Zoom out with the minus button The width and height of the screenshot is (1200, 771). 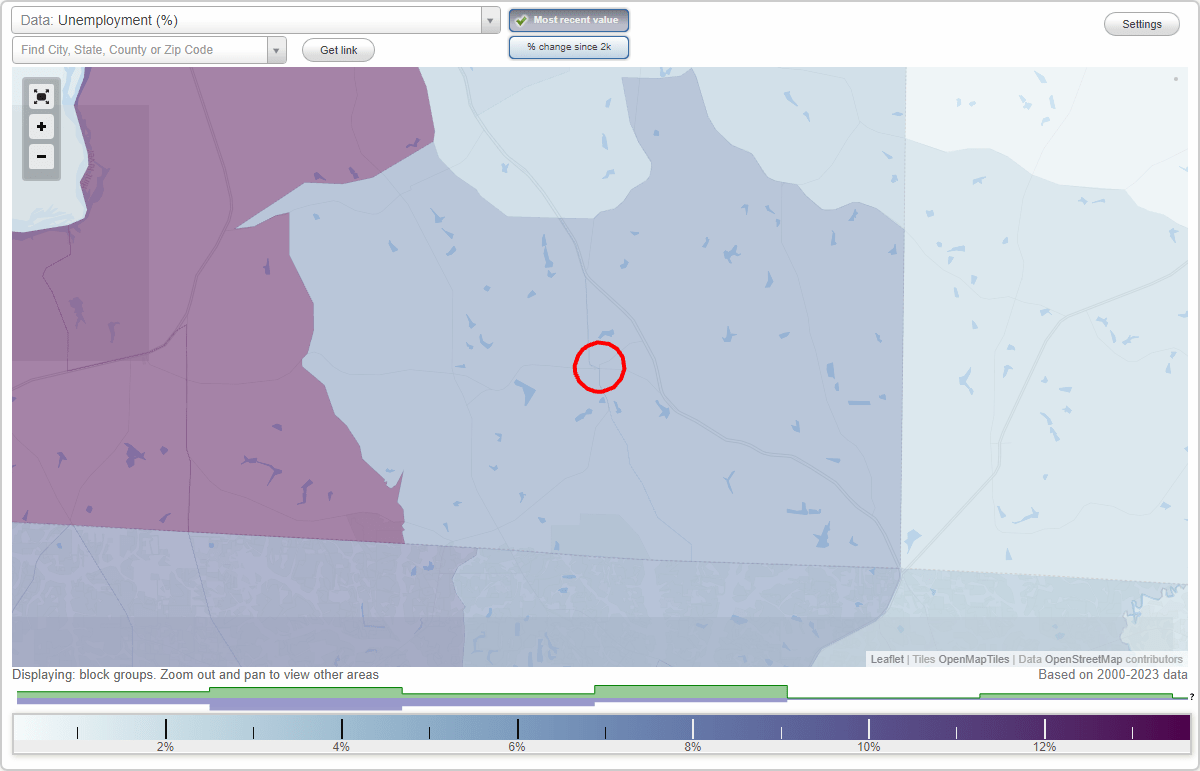click(41, 157)
